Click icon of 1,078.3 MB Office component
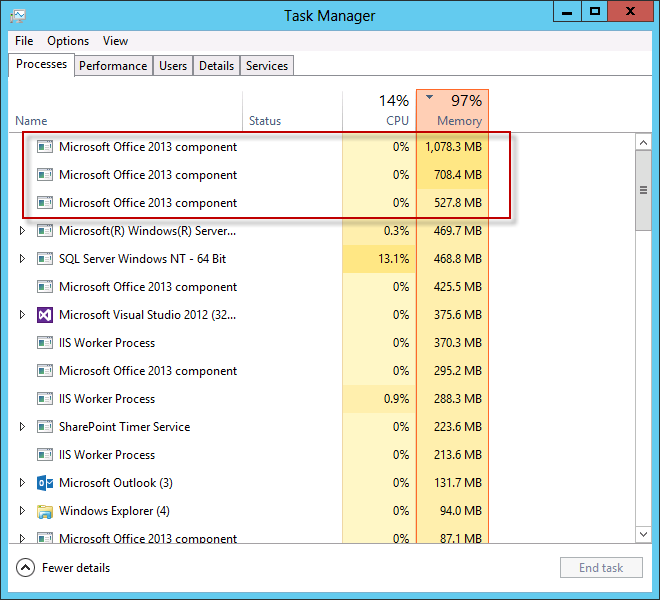 coord(44,147)
